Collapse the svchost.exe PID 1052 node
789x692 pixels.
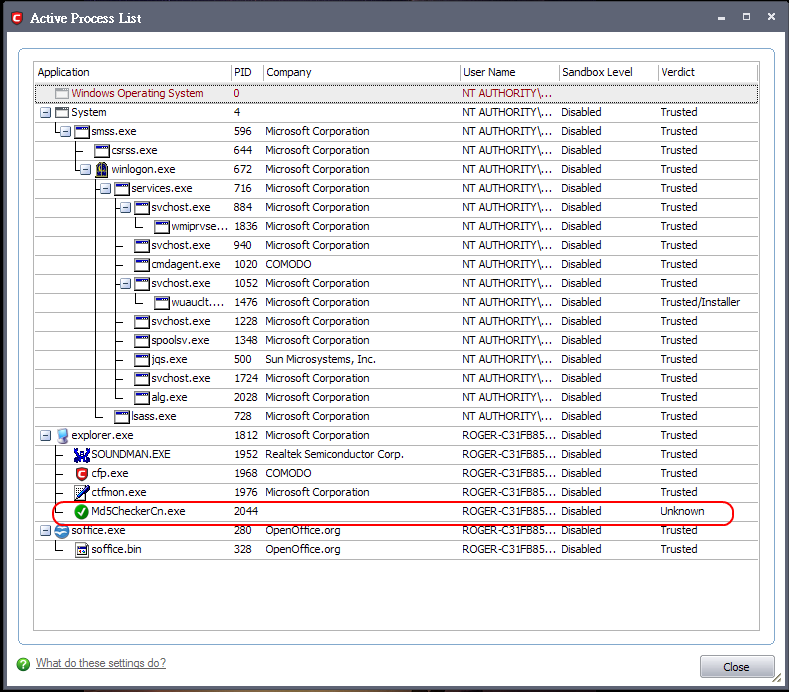pos(125,283)
